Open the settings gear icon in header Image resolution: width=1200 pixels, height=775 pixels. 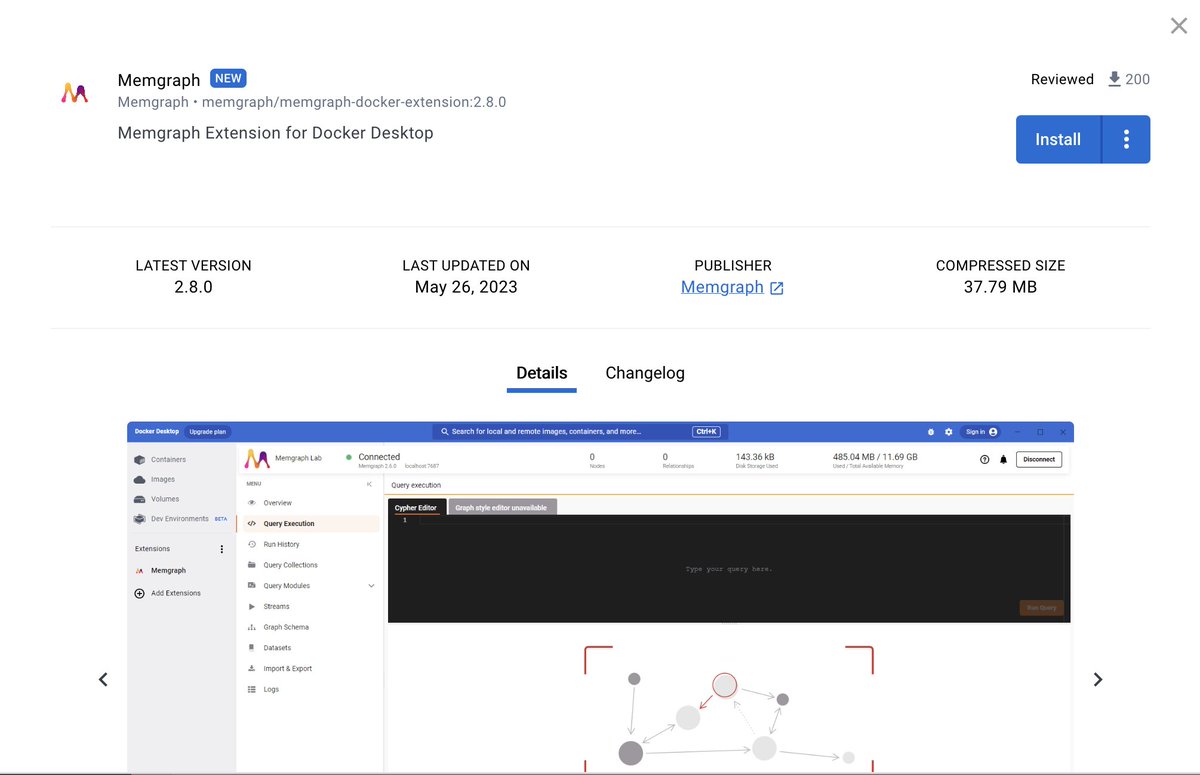click(948, 432)
